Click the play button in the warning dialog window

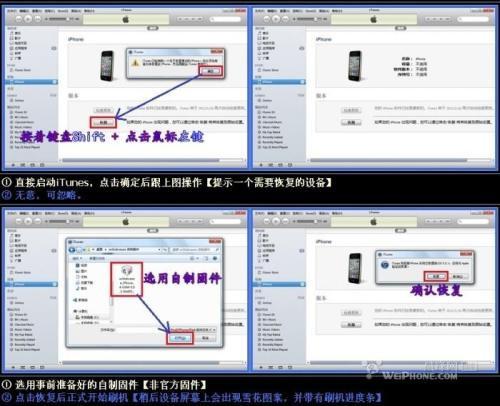pyautogui.click(x=28, y=19)
